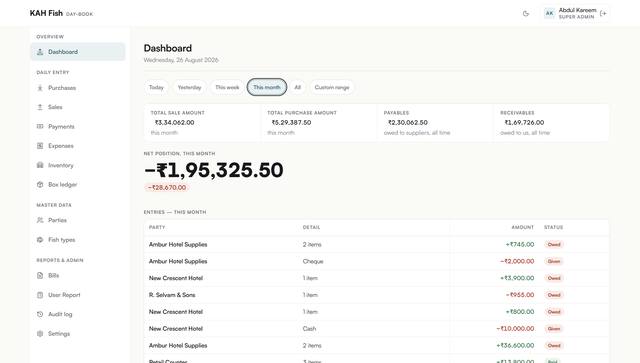Viewport: 640px width, 363px height.
Task: Click the Sales sidebar icon
Action: [x=40, y=107]
